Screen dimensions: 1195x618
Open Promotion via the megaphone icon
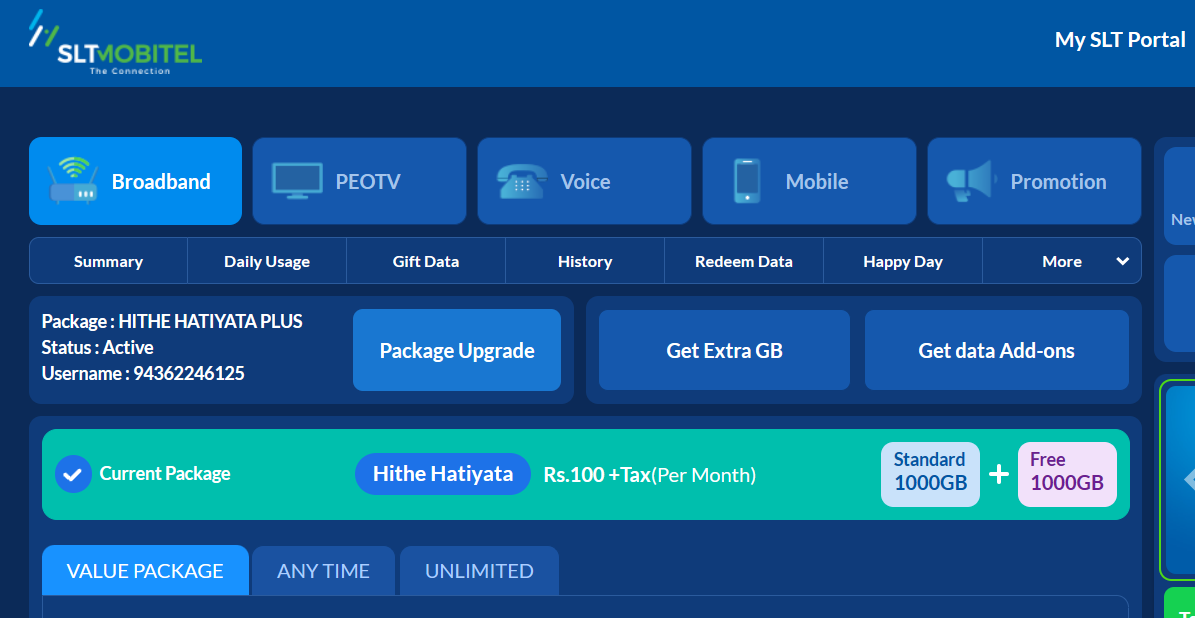[x=972, y=181]
